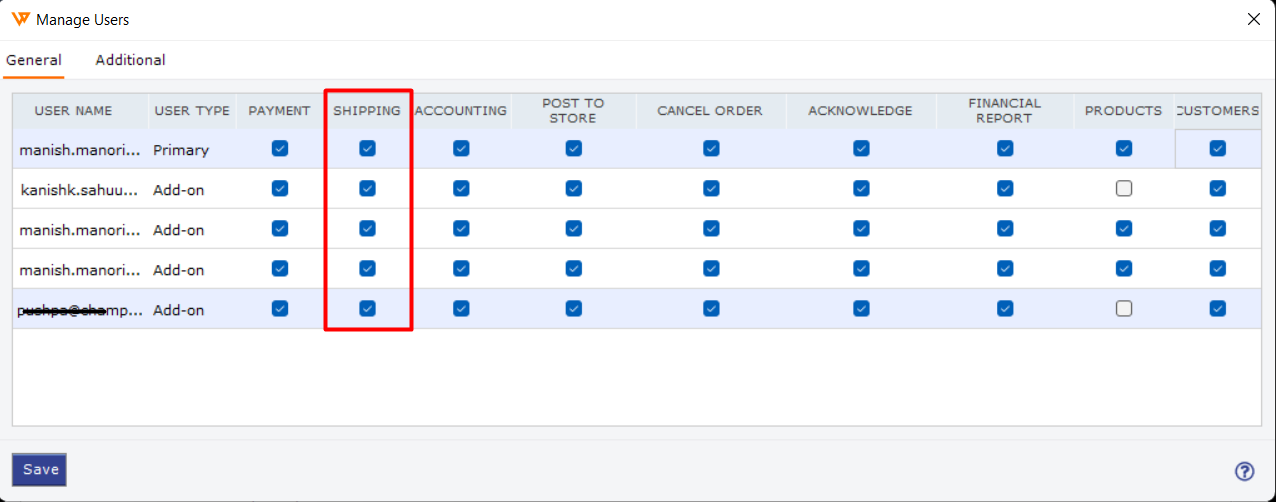This screenshot has height=502, width=1276.
Task: Uncheck Financial Report for pushpa@champ
Action: pyautogui.click(x=1005, y=308)
